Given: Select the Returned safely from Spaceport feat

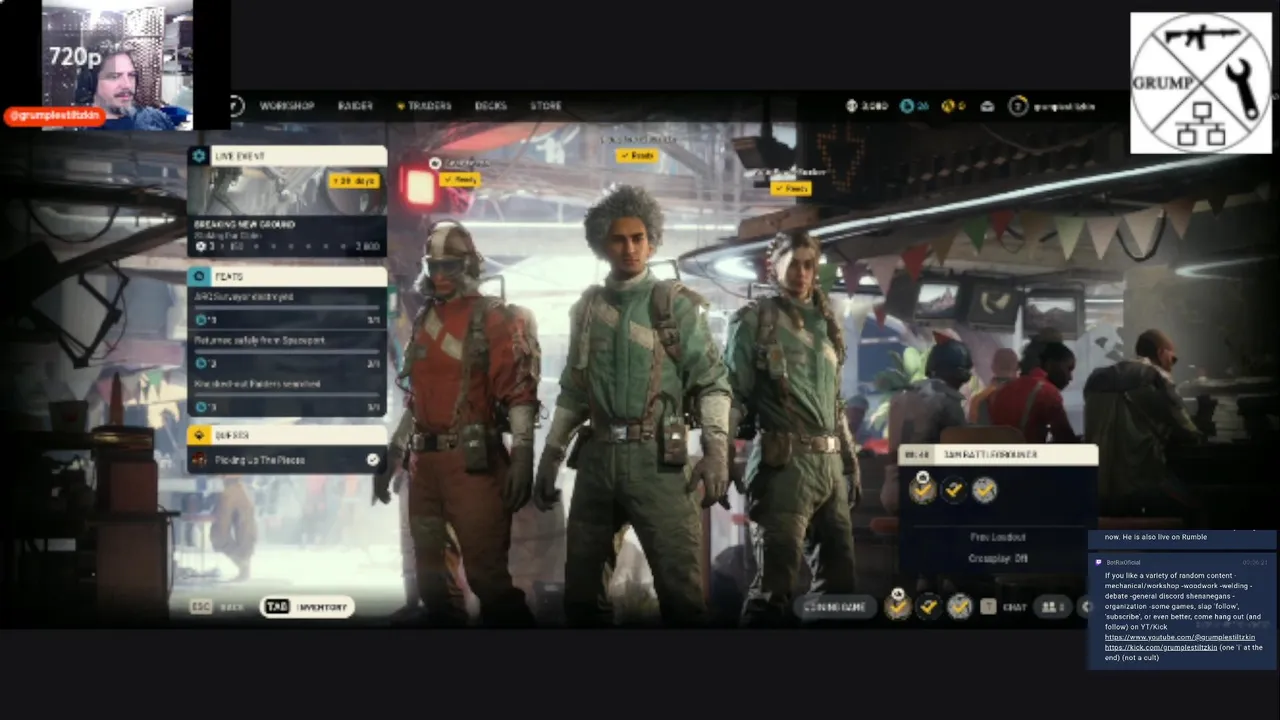Looking at the screenshot, I should point(259,340).
